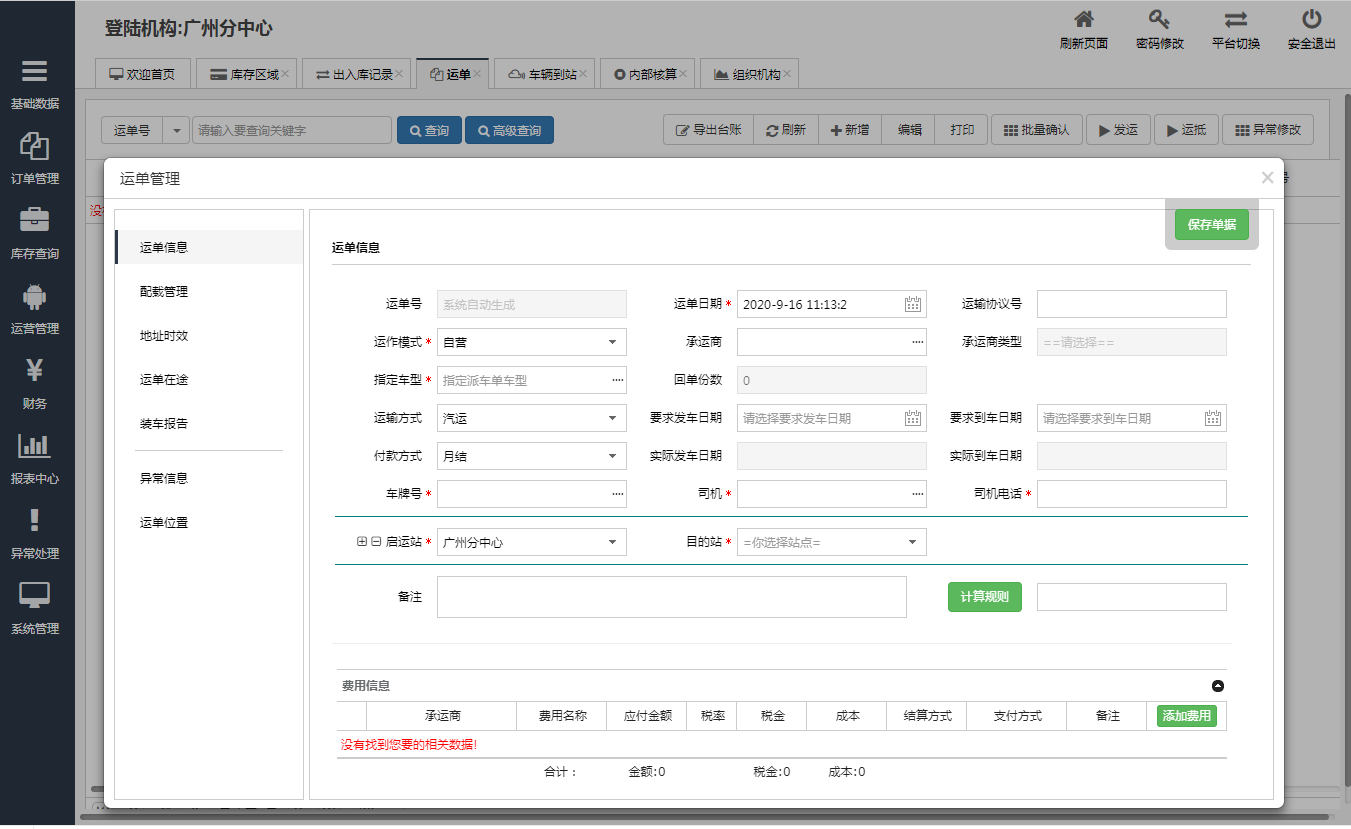
Task: Open calendar picker for 运单日期
Action: tap(912, 304)
